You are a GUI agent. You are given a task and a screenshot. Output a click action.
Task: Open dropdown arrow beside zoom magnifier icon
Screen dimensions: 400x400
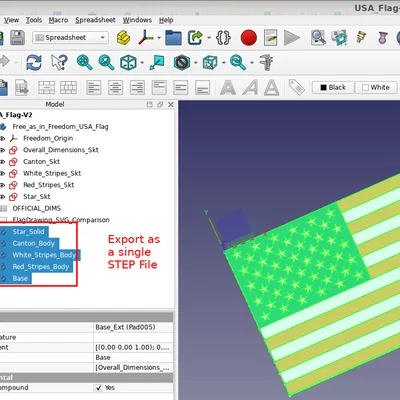[x=252, y=63]
